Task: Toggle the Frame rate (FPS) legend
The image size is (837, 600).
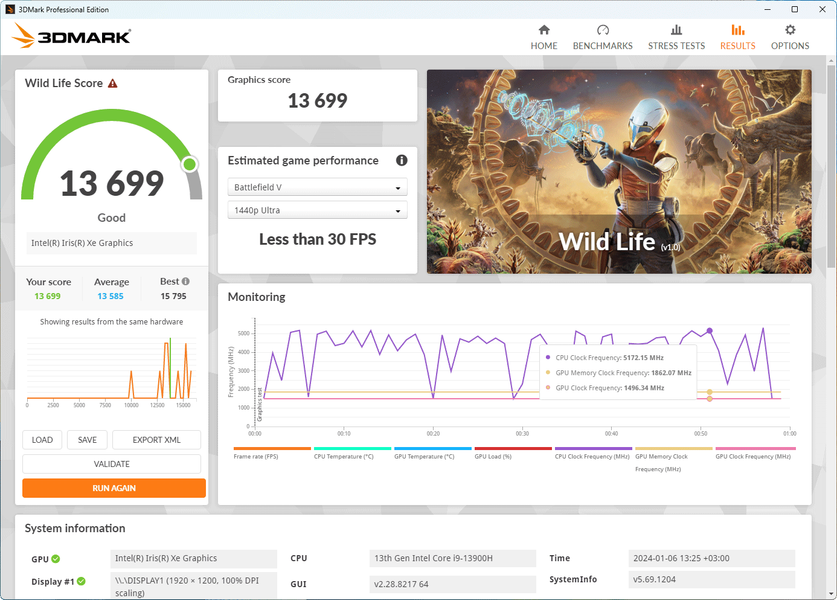Action: point(272,453)
